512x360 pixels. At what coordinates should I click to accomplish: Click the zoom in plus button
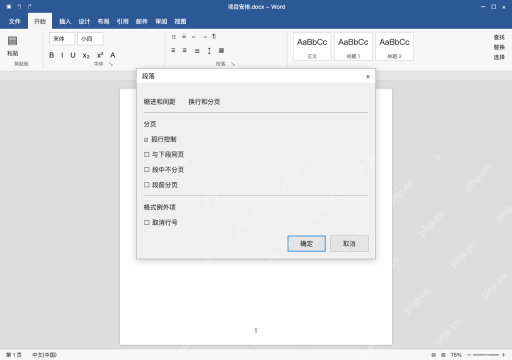[x=503, y=355]
